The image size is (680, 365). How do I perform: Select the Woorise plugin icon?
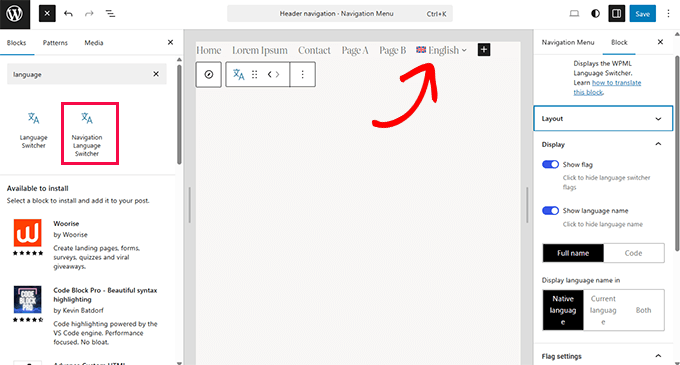[x=28, y=233]
